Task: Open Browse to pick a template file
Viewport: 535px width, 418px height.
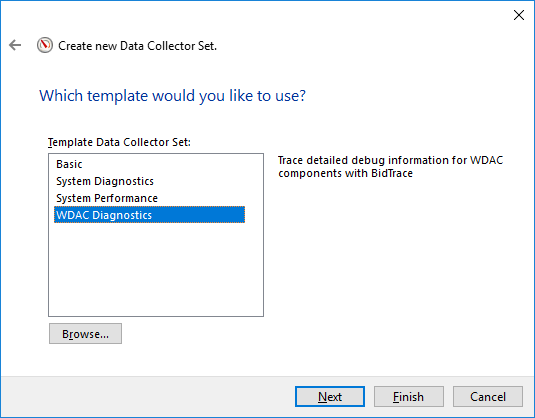Action: click(x=85, y=334)
